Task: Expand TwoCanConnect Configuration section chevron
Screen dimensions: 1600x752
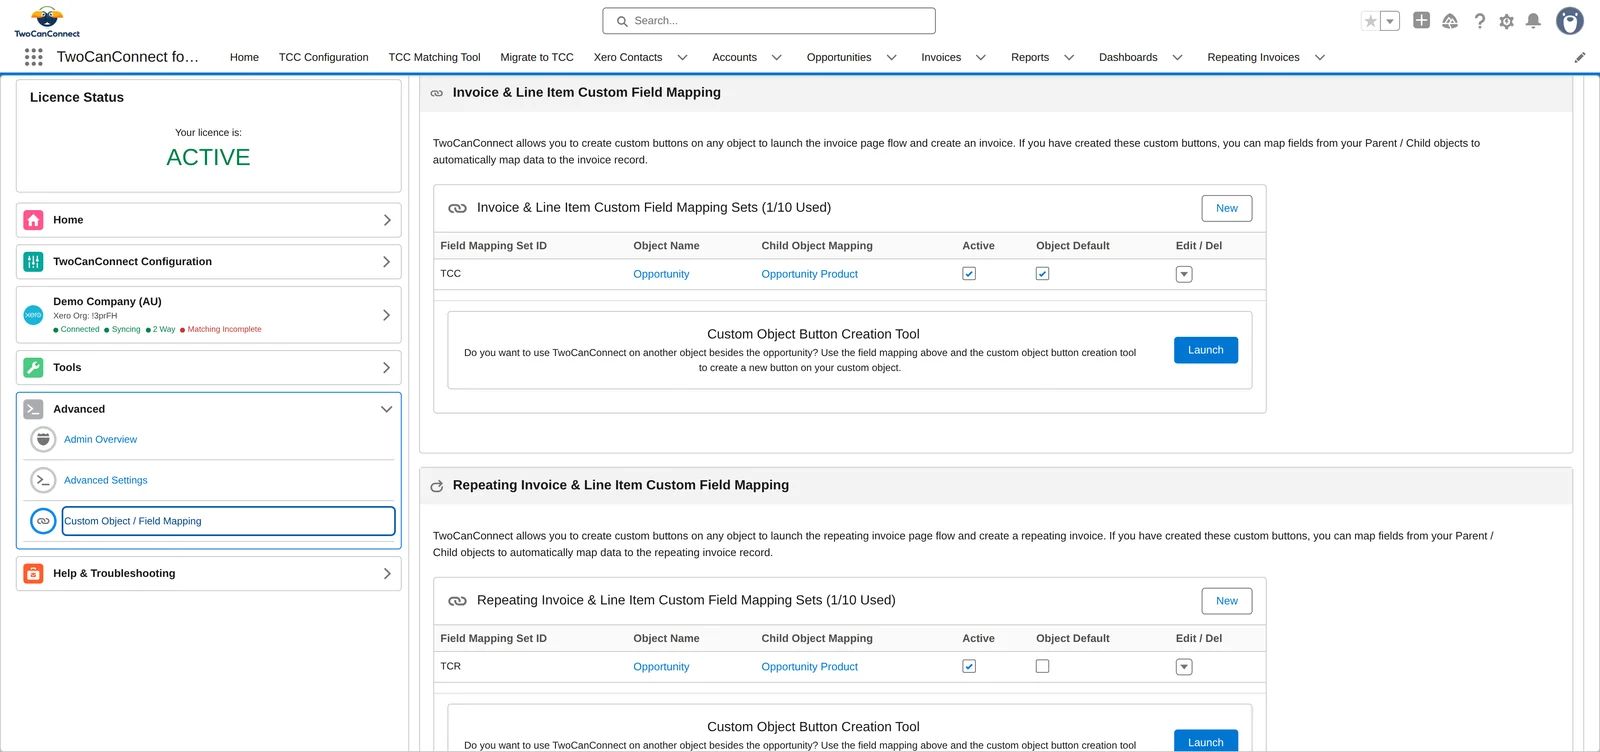Action: click(386, 262)
